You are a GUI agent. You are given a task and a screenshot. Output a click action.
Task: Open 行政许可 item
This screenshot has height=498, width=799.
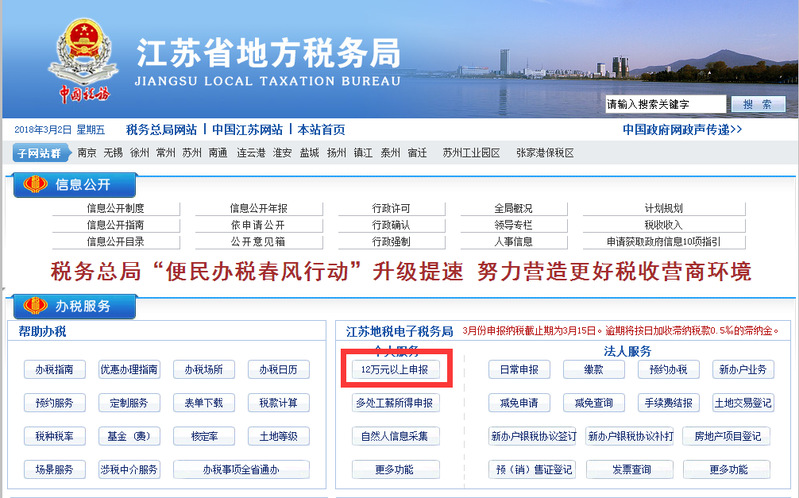pyautogui.click(x=391, y=208)
